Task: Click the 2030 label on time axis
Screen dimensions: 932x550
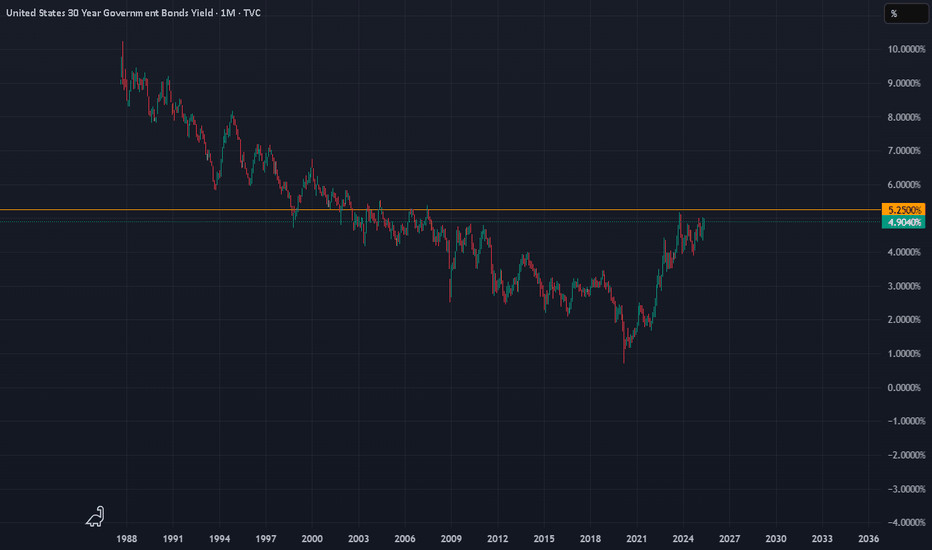Action: (776, 538)
